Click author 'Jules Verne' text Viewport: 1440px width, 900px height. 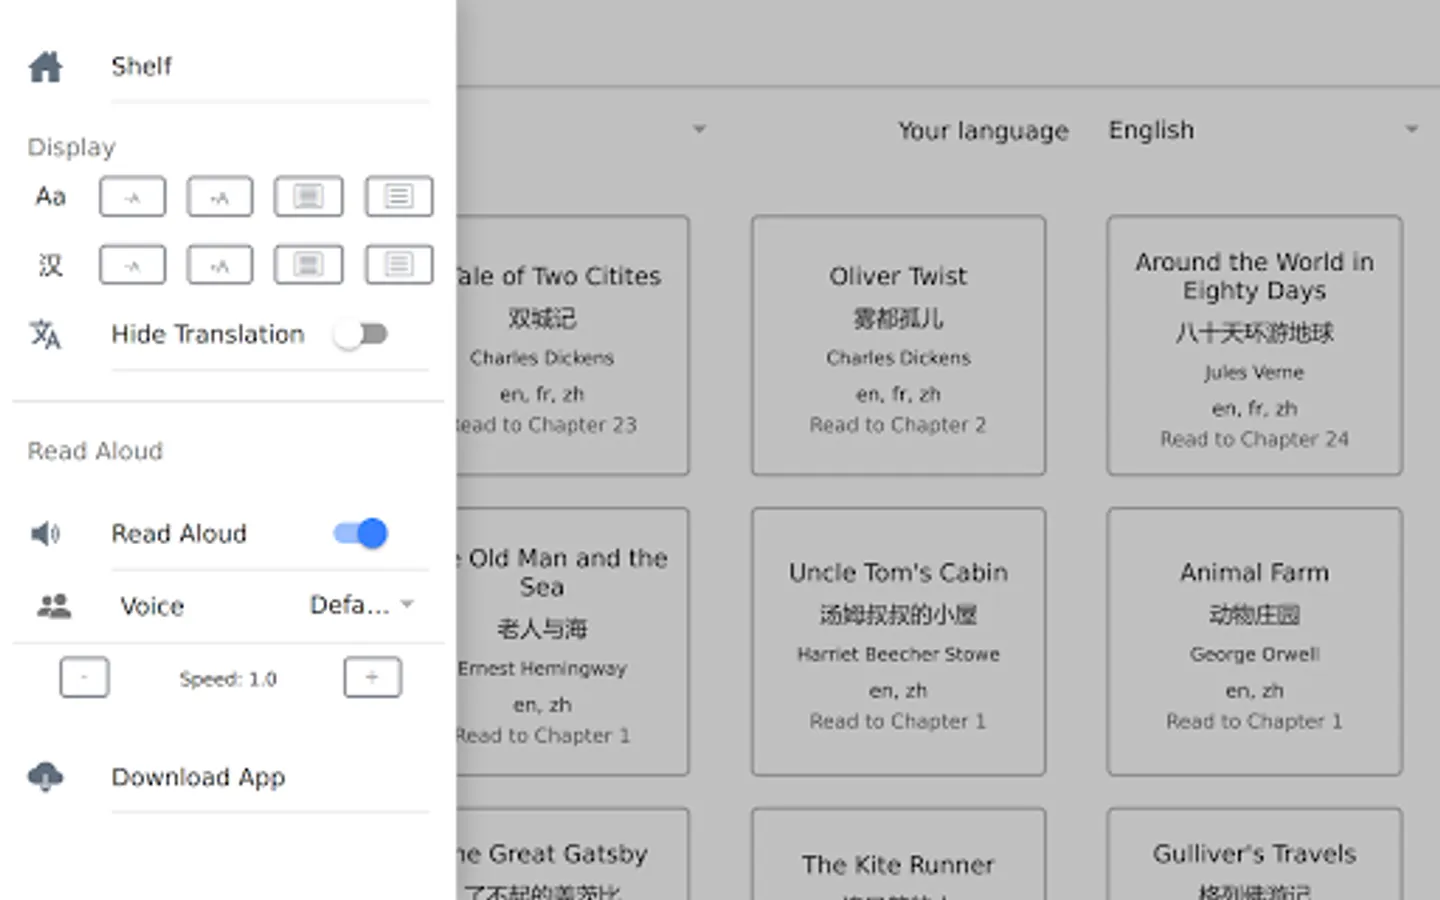[x=1254, y=372]
